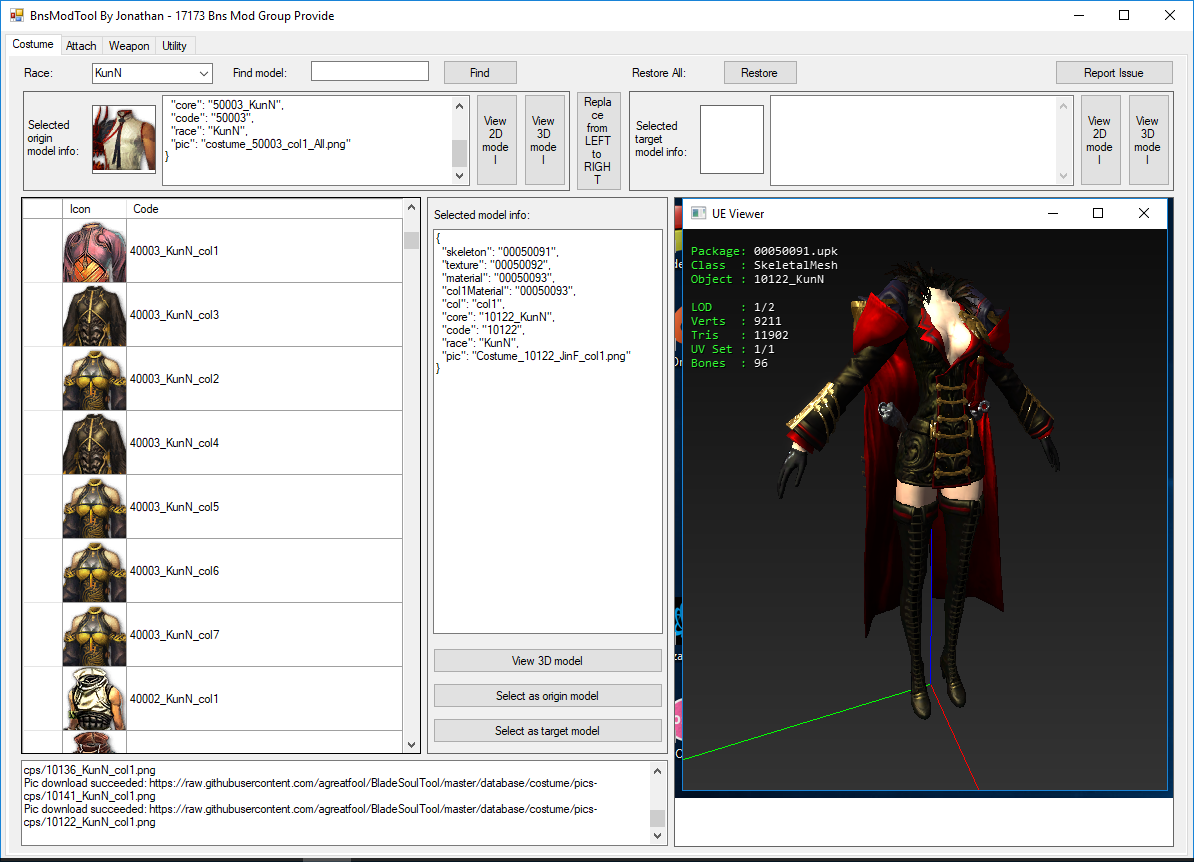Open the Weapon tab
1194x862 pixels.
click(129, 46)
